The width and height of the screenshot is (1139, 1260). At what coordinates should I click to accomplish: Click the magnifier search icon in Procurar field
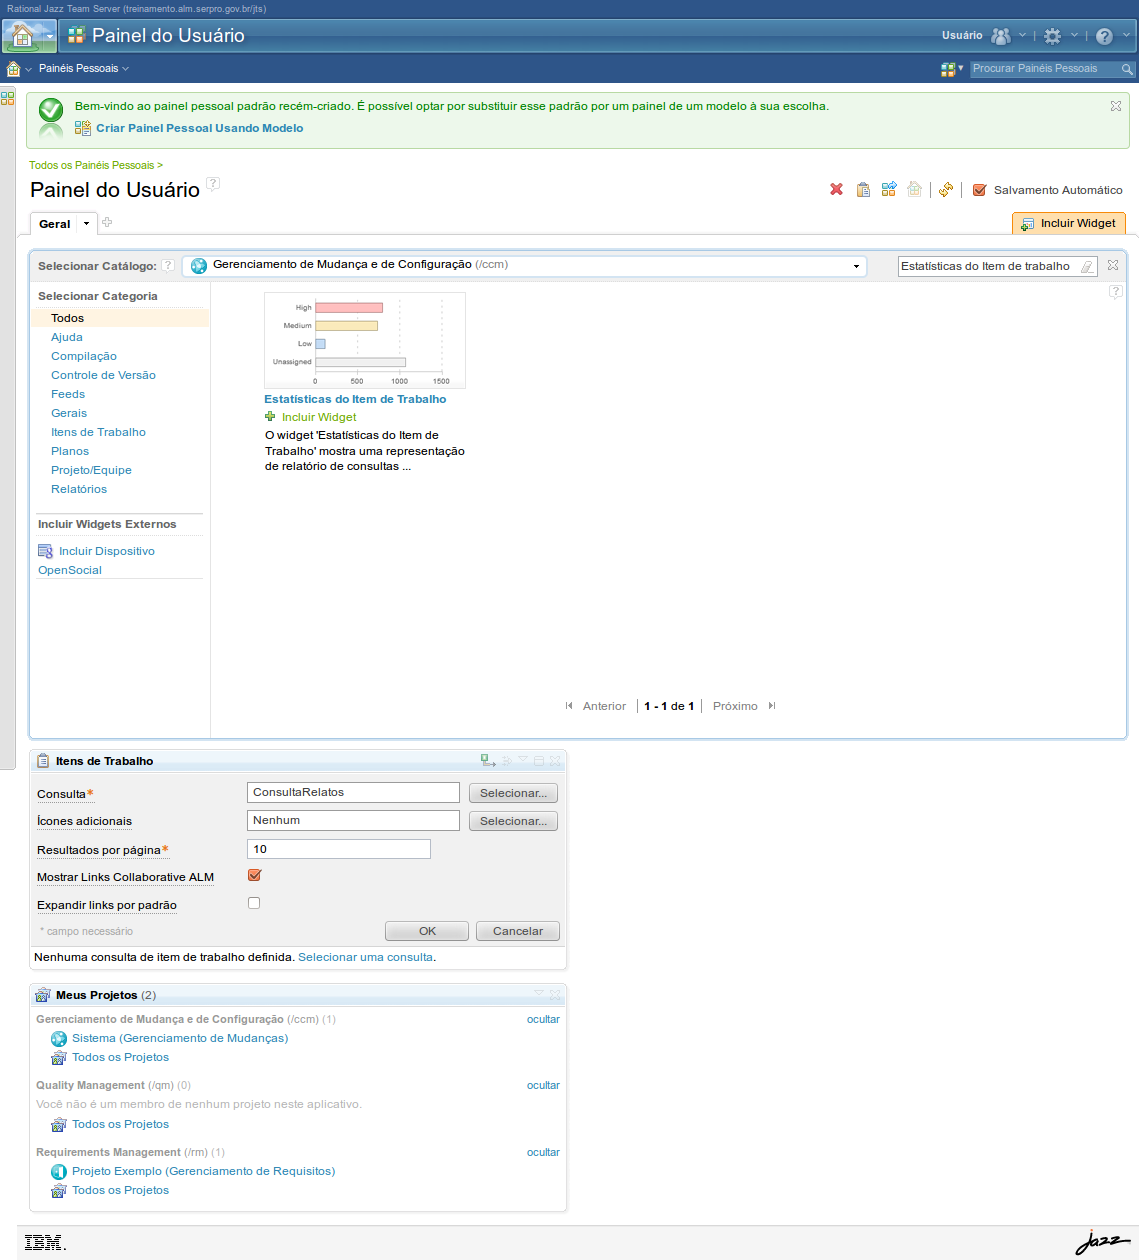(1127, 69)
